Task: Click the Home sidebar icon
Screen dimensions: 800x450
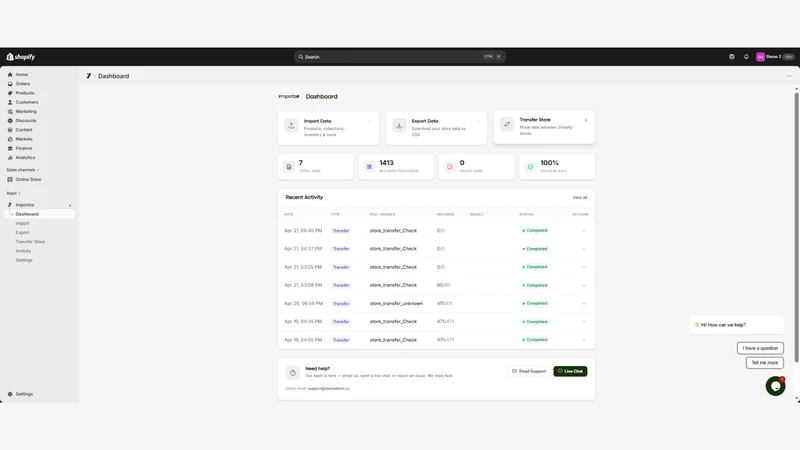Action: 10,74
